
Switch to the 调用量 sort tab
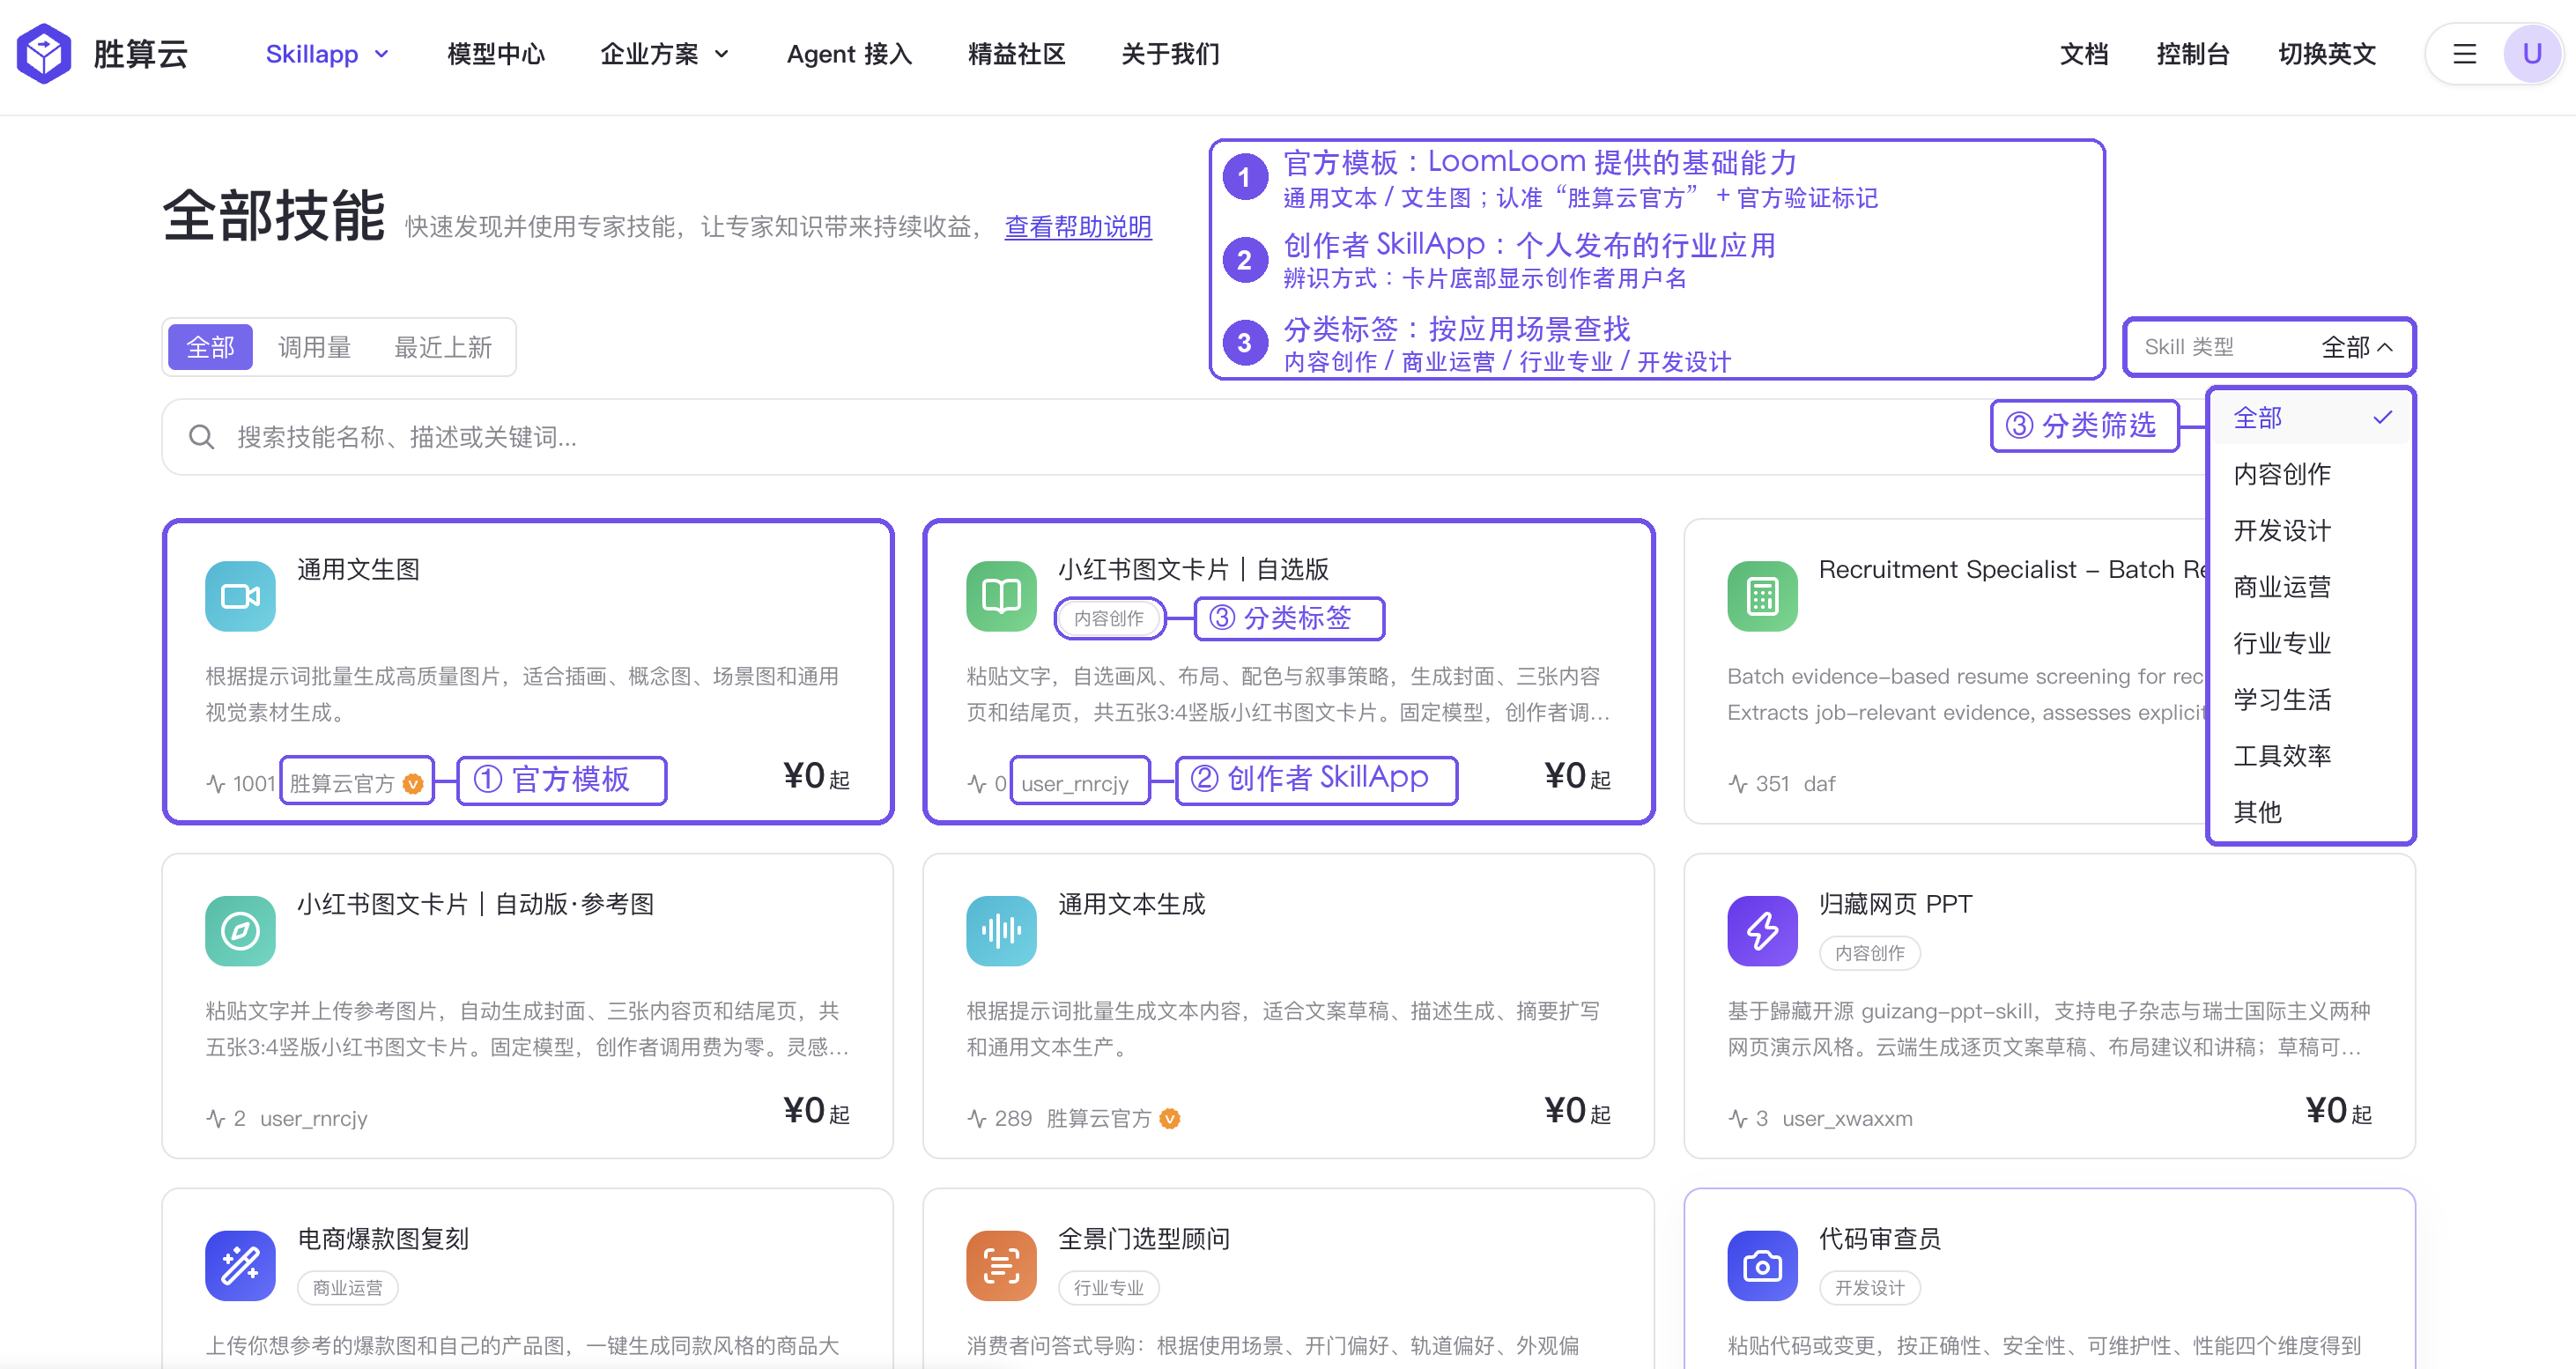tap(314, 347)
